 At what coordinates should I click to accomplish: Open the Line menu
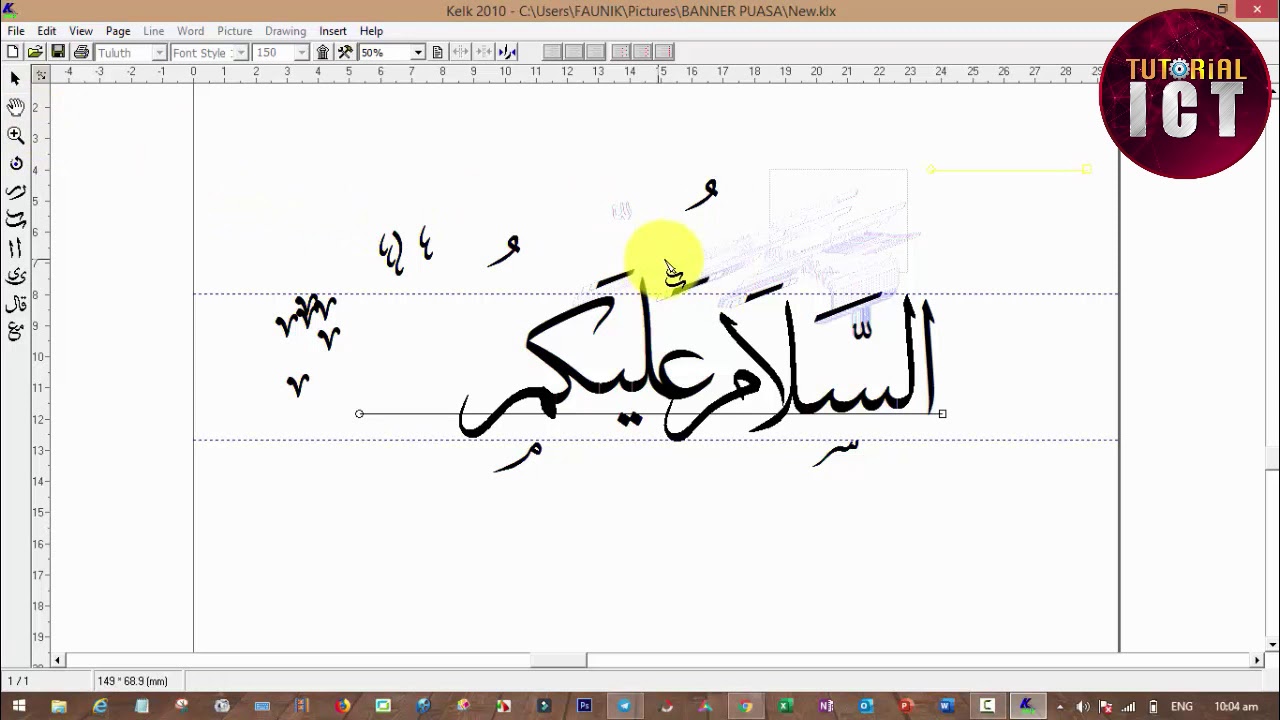pos(153,31)
